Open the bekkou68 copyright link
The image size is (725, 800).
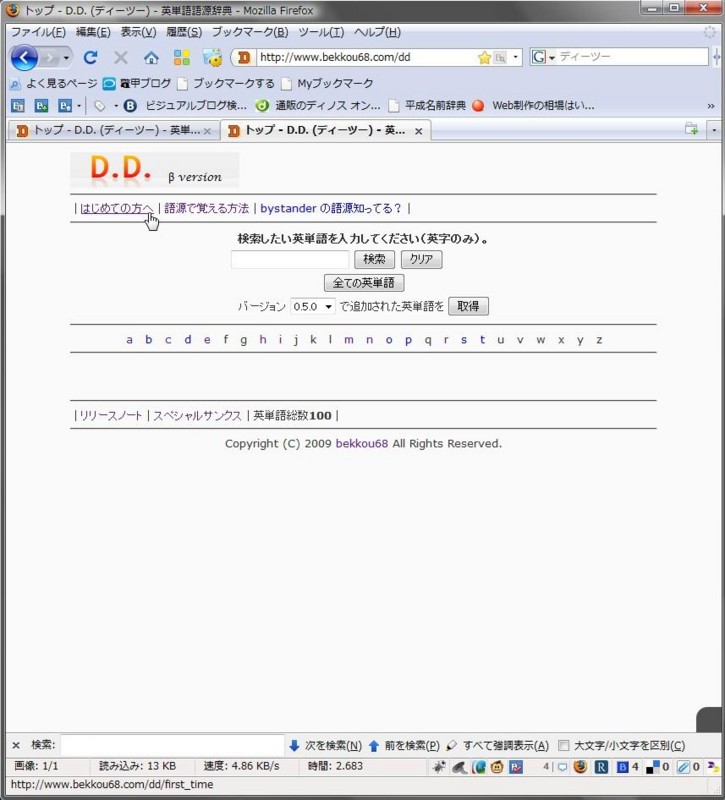point(362,443)
